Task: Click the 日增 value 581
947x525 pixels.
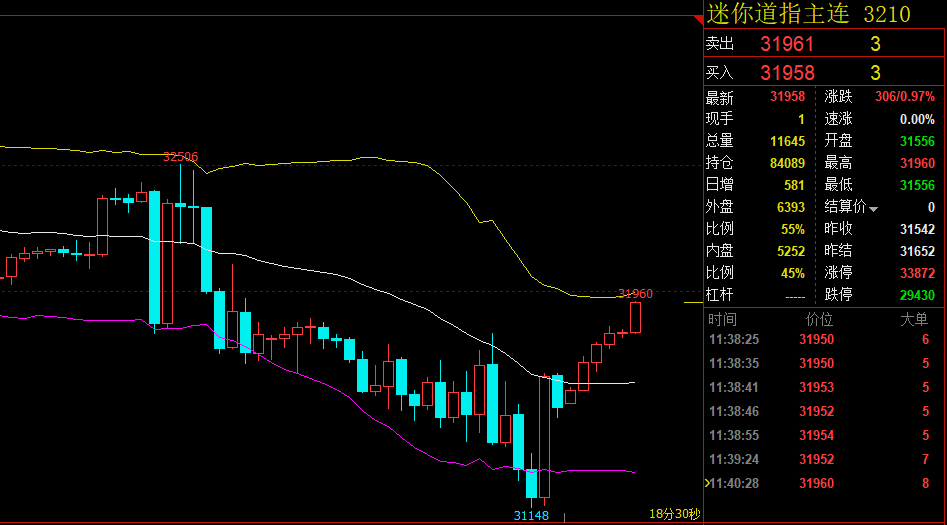Action: point(794,185)
